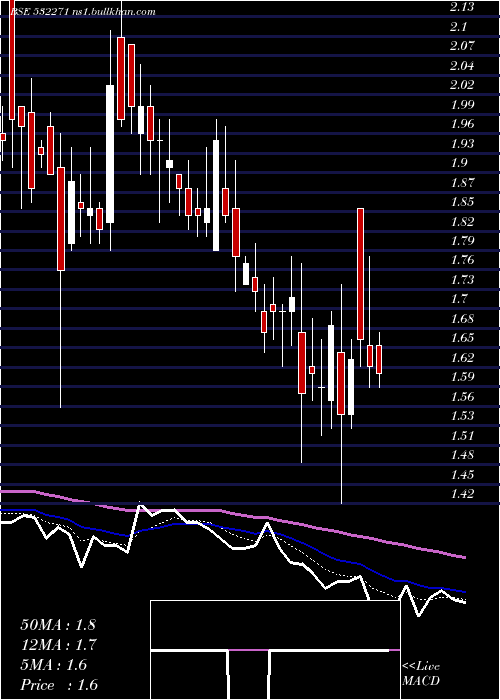Screen dimensions: 500x700
Task: Click the 12MA : 1.7 readout
Action: tap(58, 645)
